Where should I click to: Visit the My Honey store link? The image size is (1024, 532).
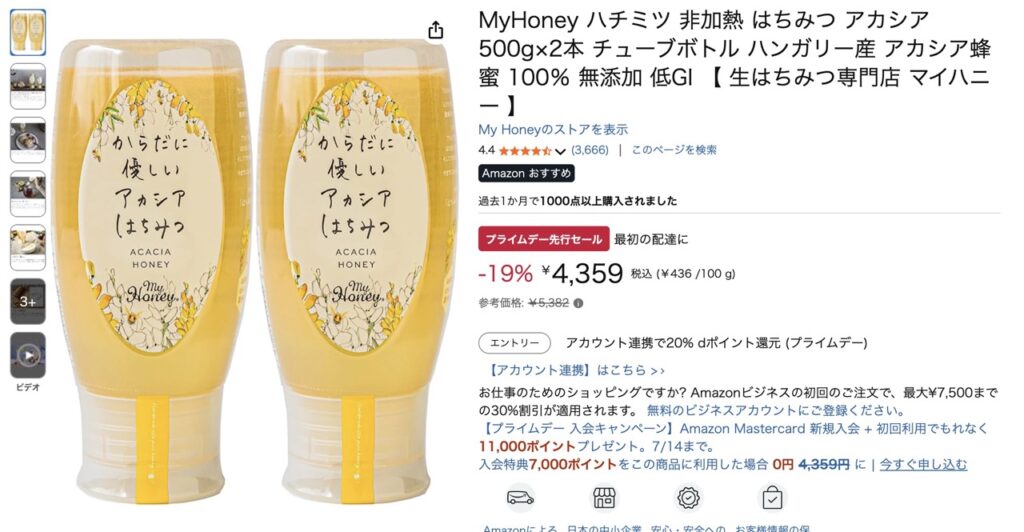553,129
